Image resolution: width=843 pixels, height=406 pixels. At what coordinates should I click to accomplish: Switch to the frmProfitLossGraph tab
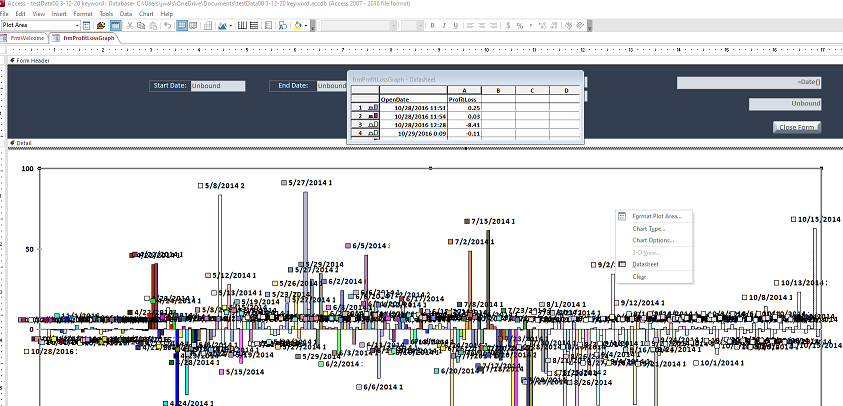(84, 38)
